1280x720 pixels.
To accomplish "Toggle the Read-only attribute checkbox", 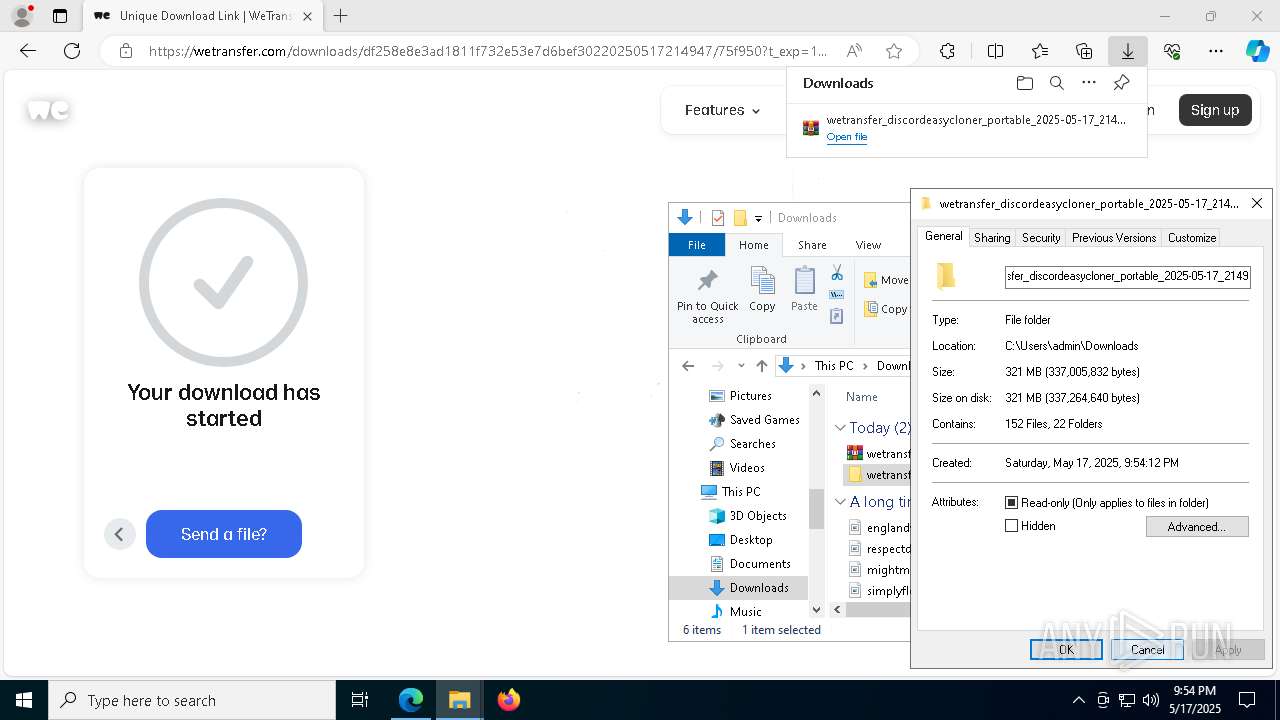I will (1011, 503).
